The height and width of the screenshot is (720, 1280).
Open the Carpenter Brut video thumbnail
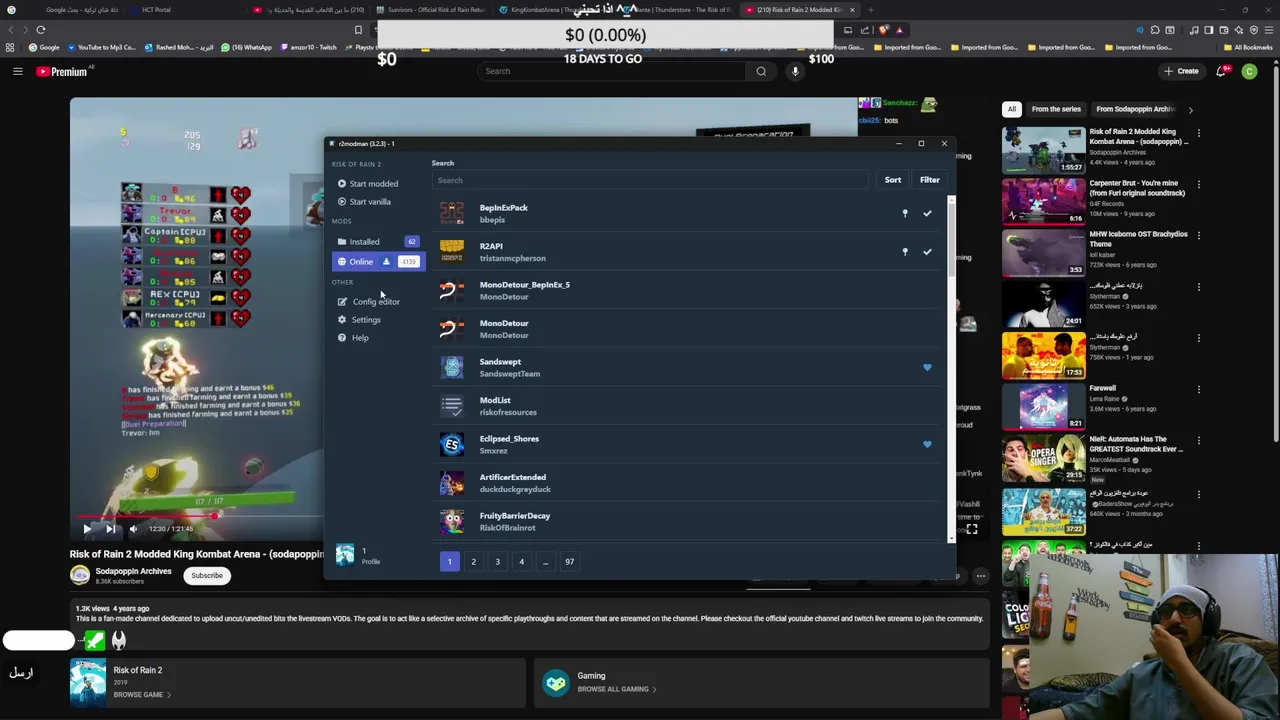pos(1043,201)
